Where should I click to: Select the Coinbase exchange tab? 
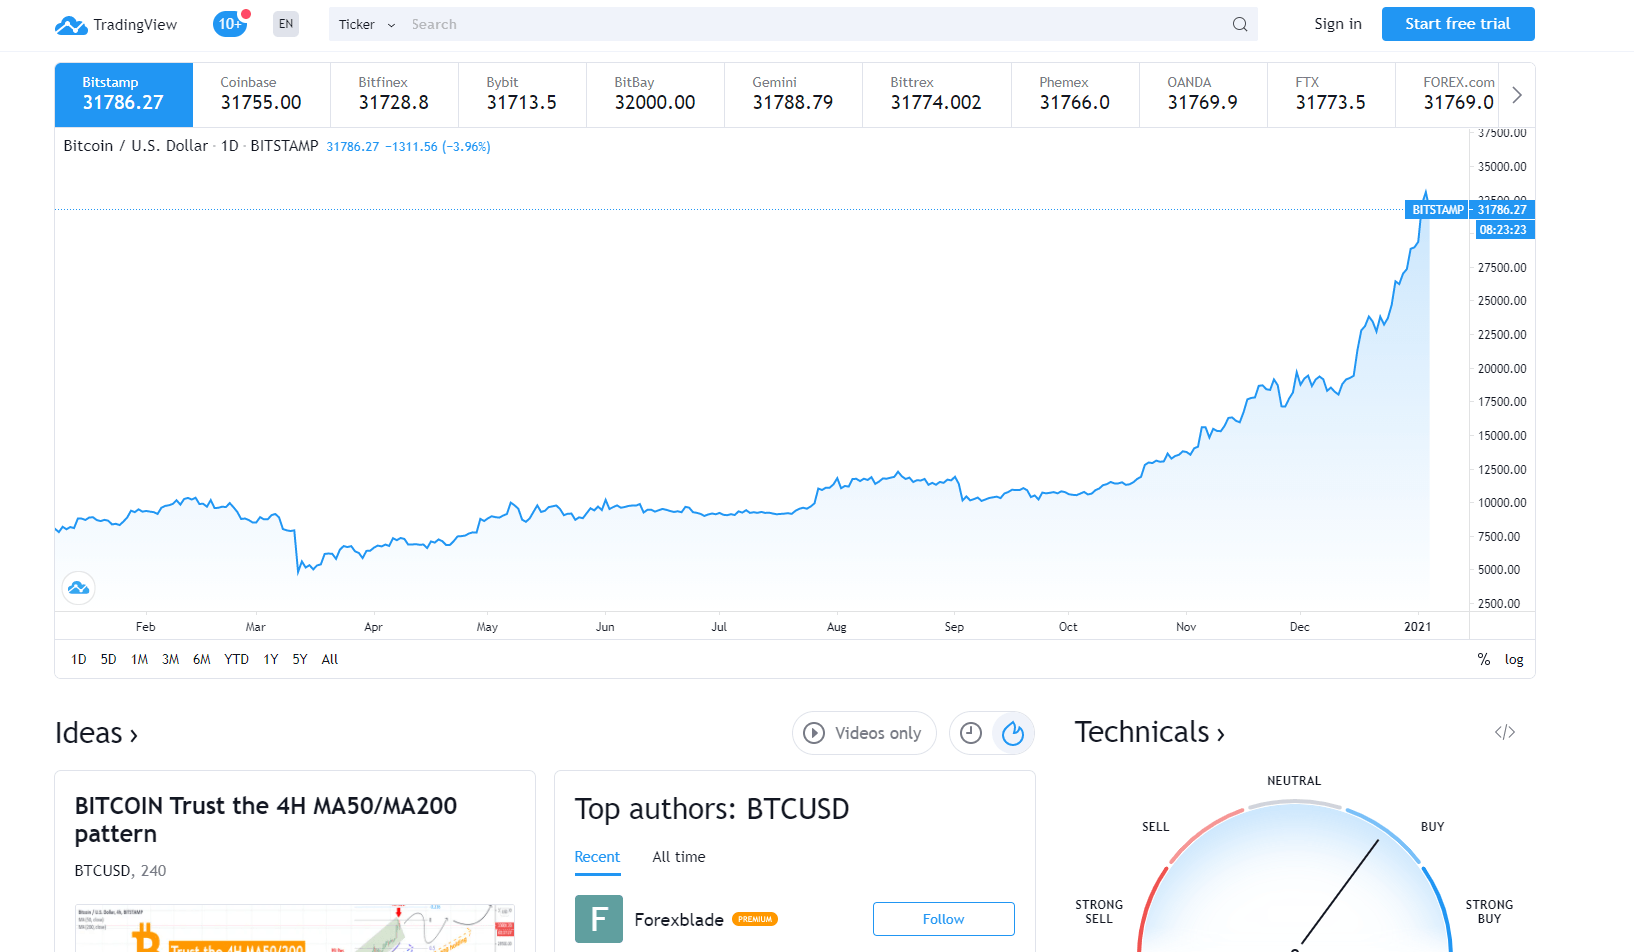click(x=262, y=95)
